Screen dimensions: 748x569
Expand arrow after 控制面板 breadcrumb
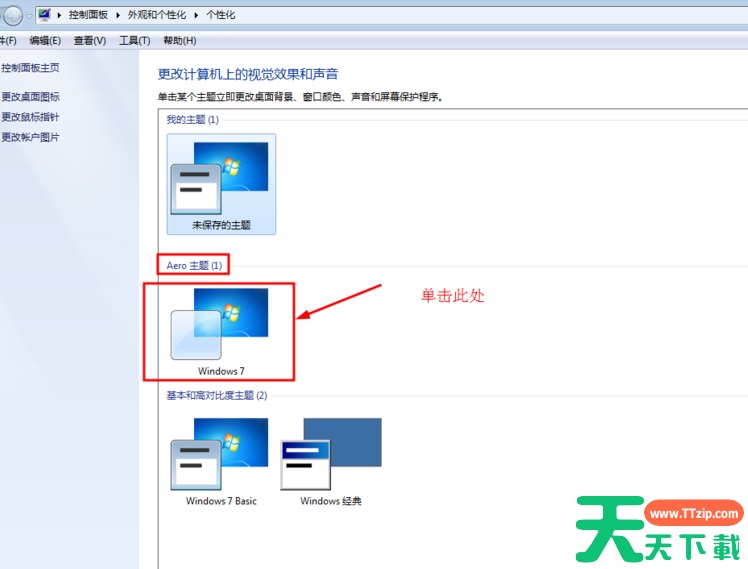[x=118, y=15]
